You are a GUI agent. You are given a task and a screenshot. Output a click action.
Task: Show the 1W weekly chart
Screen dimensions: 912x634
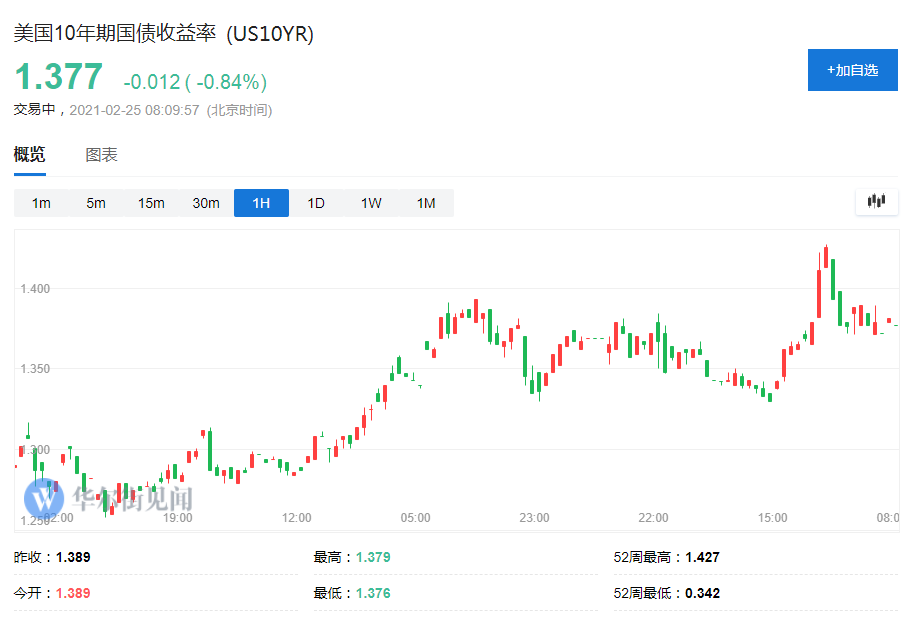tap(371, 203)
